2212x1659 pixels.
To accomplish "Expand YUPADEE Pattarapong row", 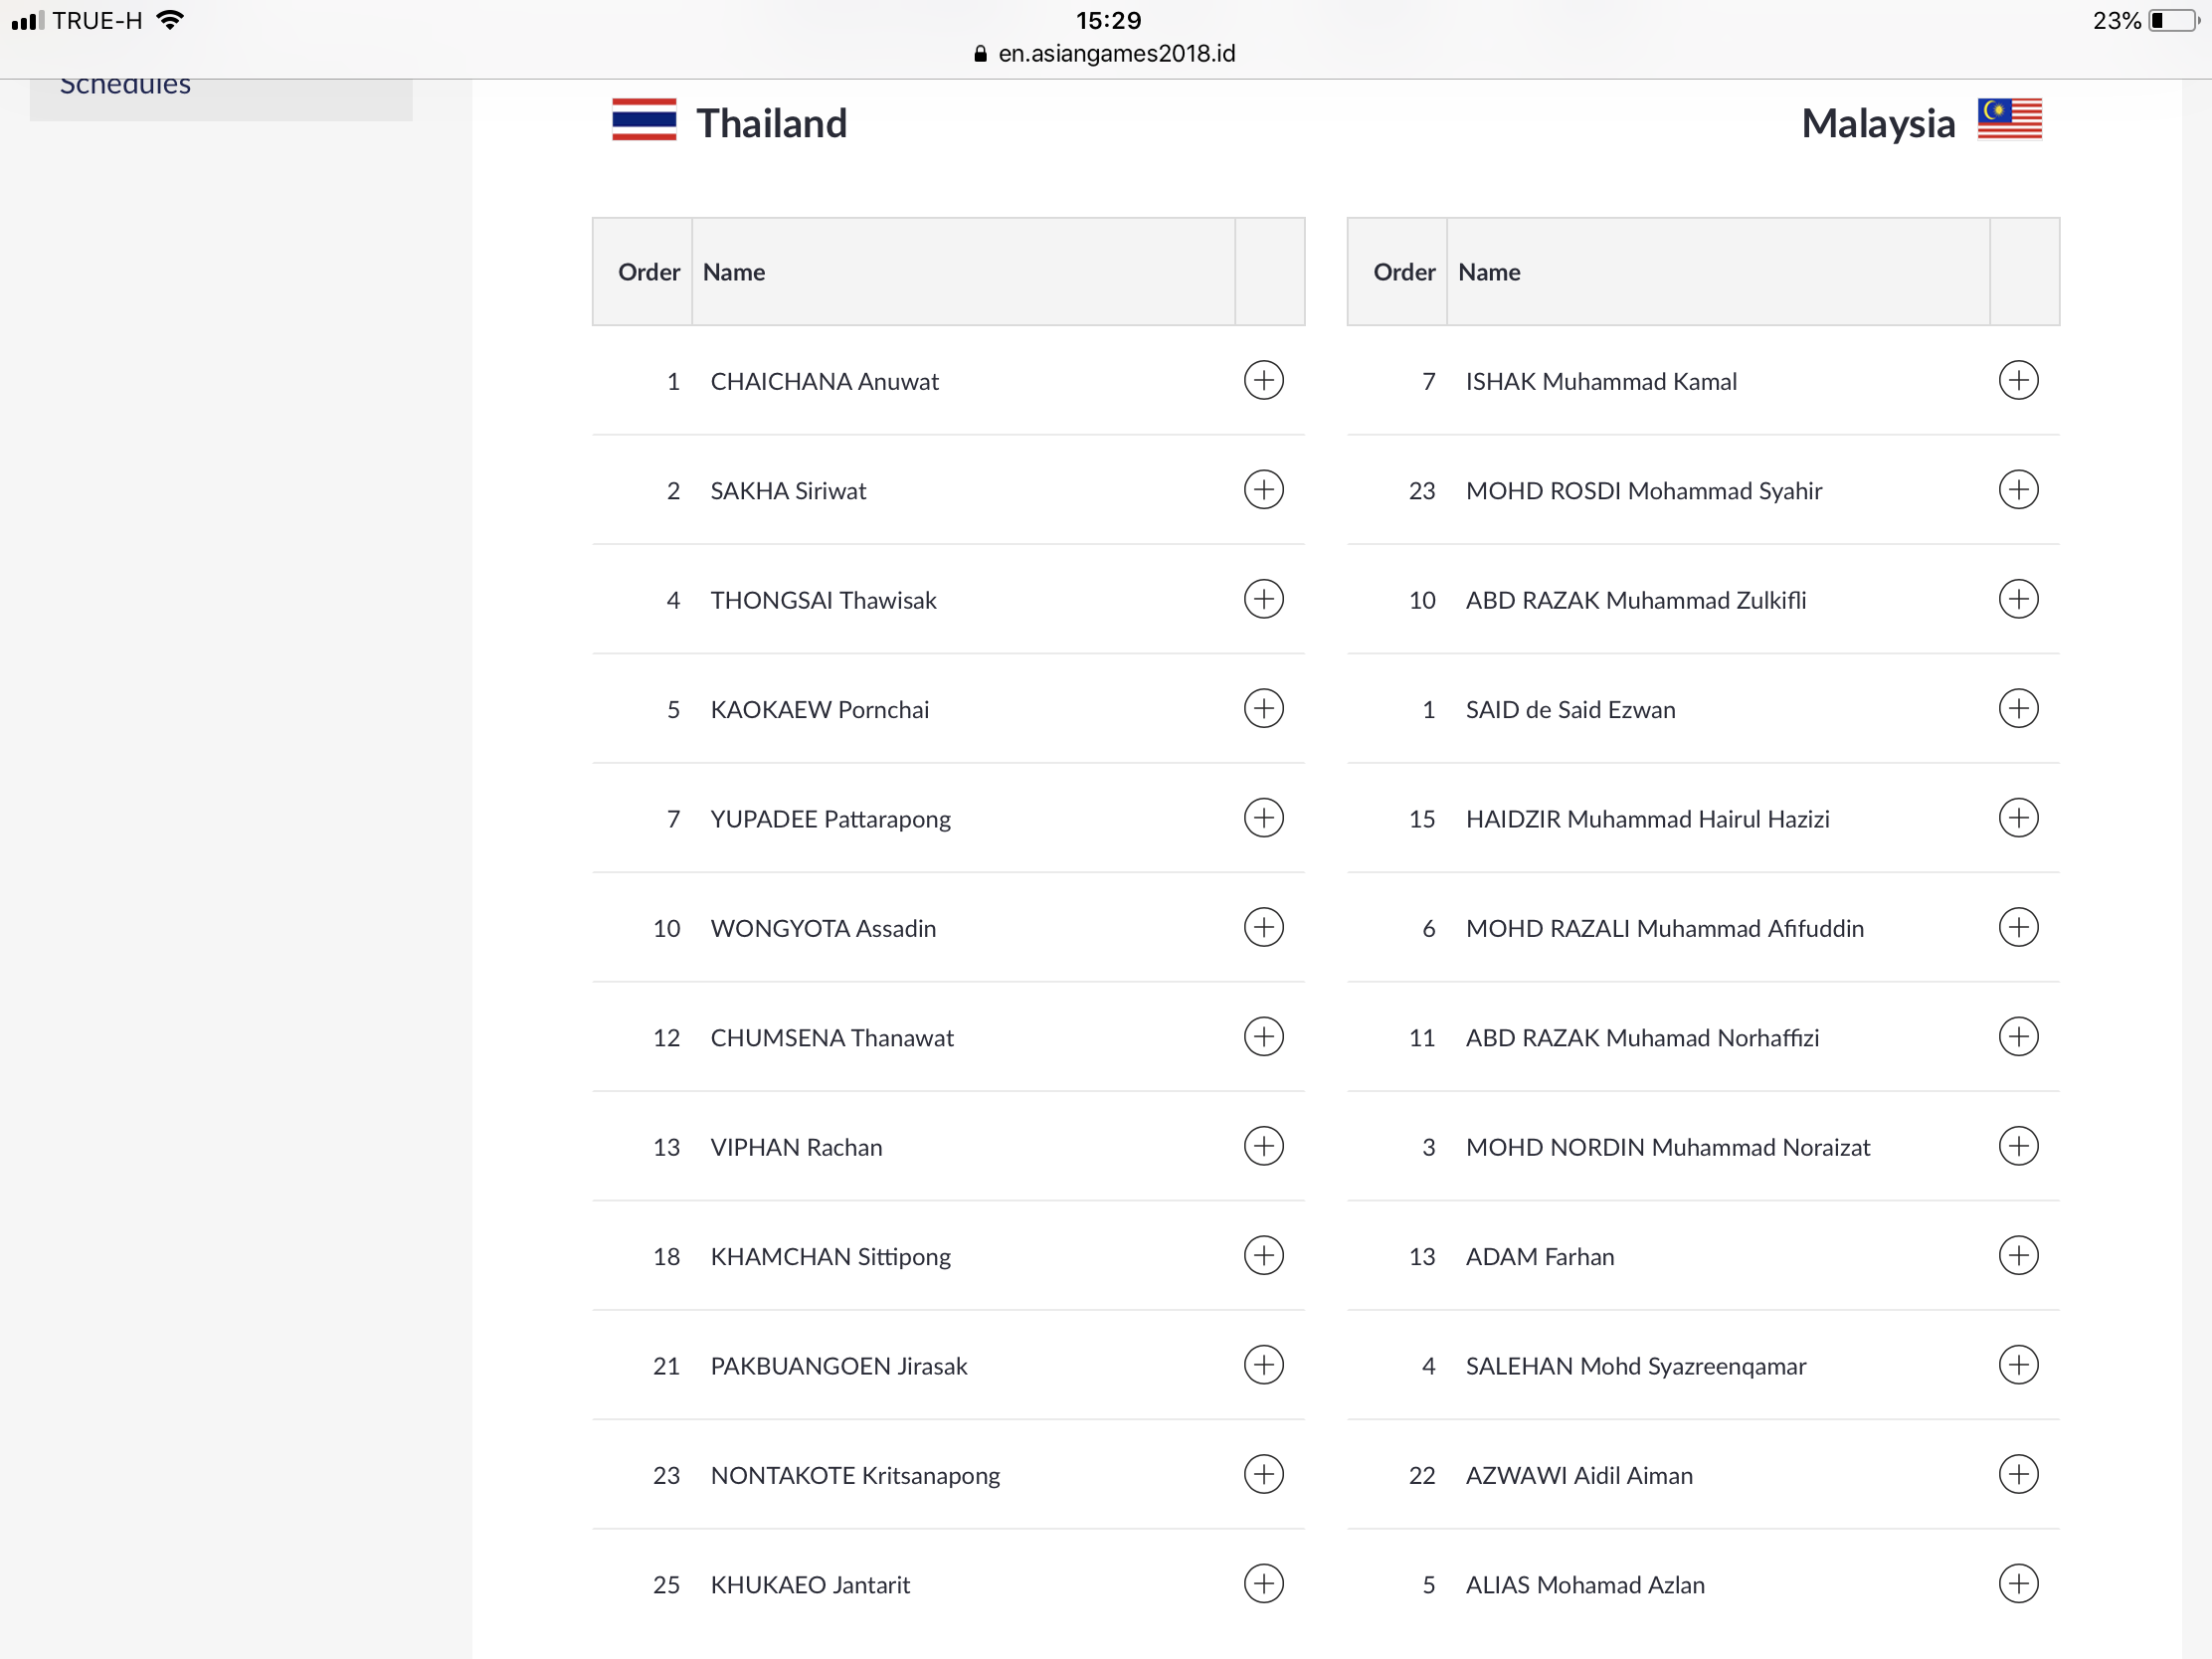I will pyautogui.click(x=1263, y=818).
